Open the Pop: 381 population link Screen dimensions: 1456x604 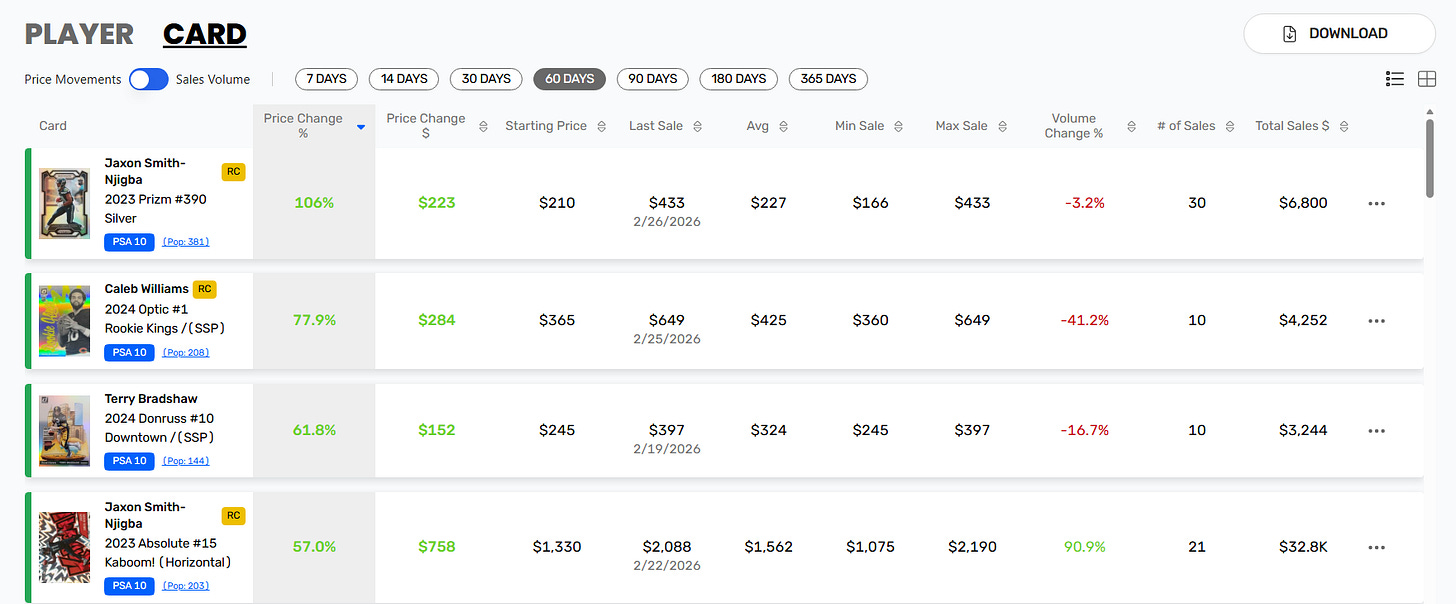[x=186, y=241]
